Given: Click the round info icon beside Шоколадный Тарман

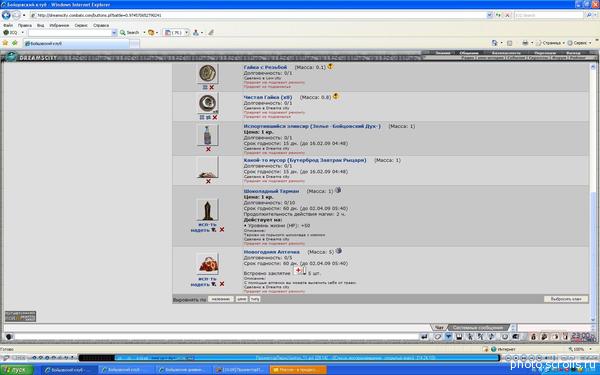Looking at the screenshot, I should (338, 190).
